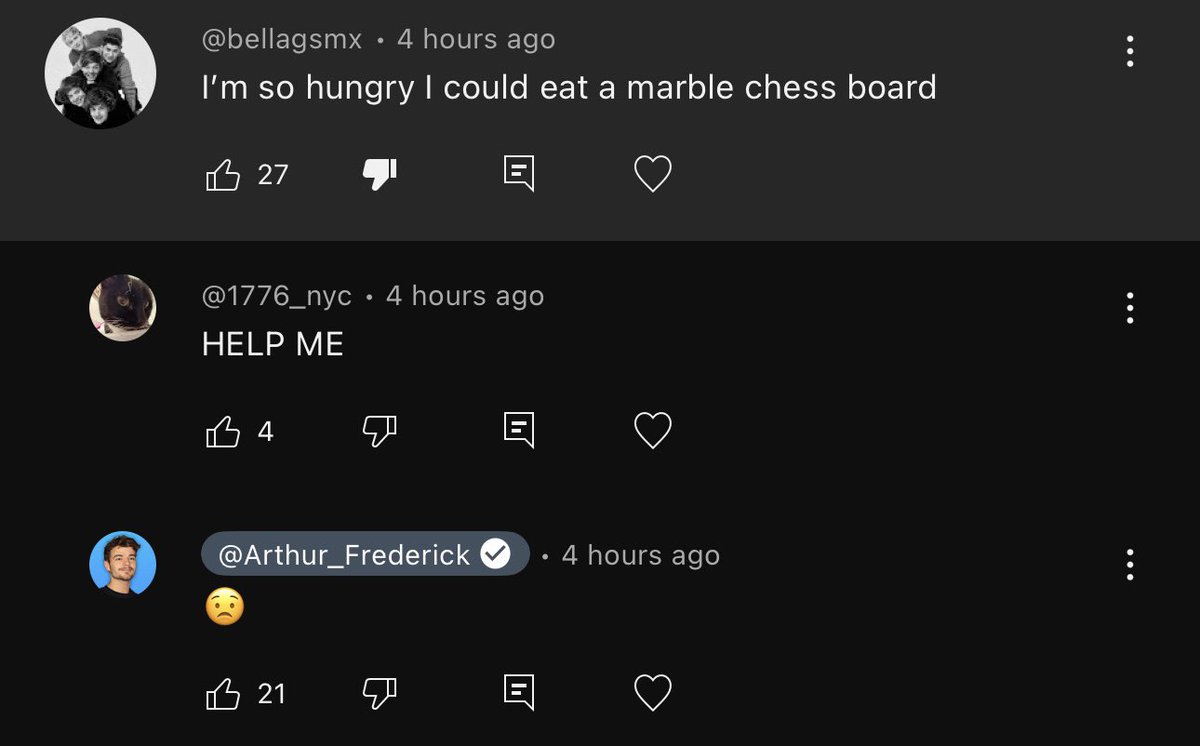The width and height of the screenshot is (1200, 746).
Task: Reply to bellagsmx's comment
Action: 517,175
